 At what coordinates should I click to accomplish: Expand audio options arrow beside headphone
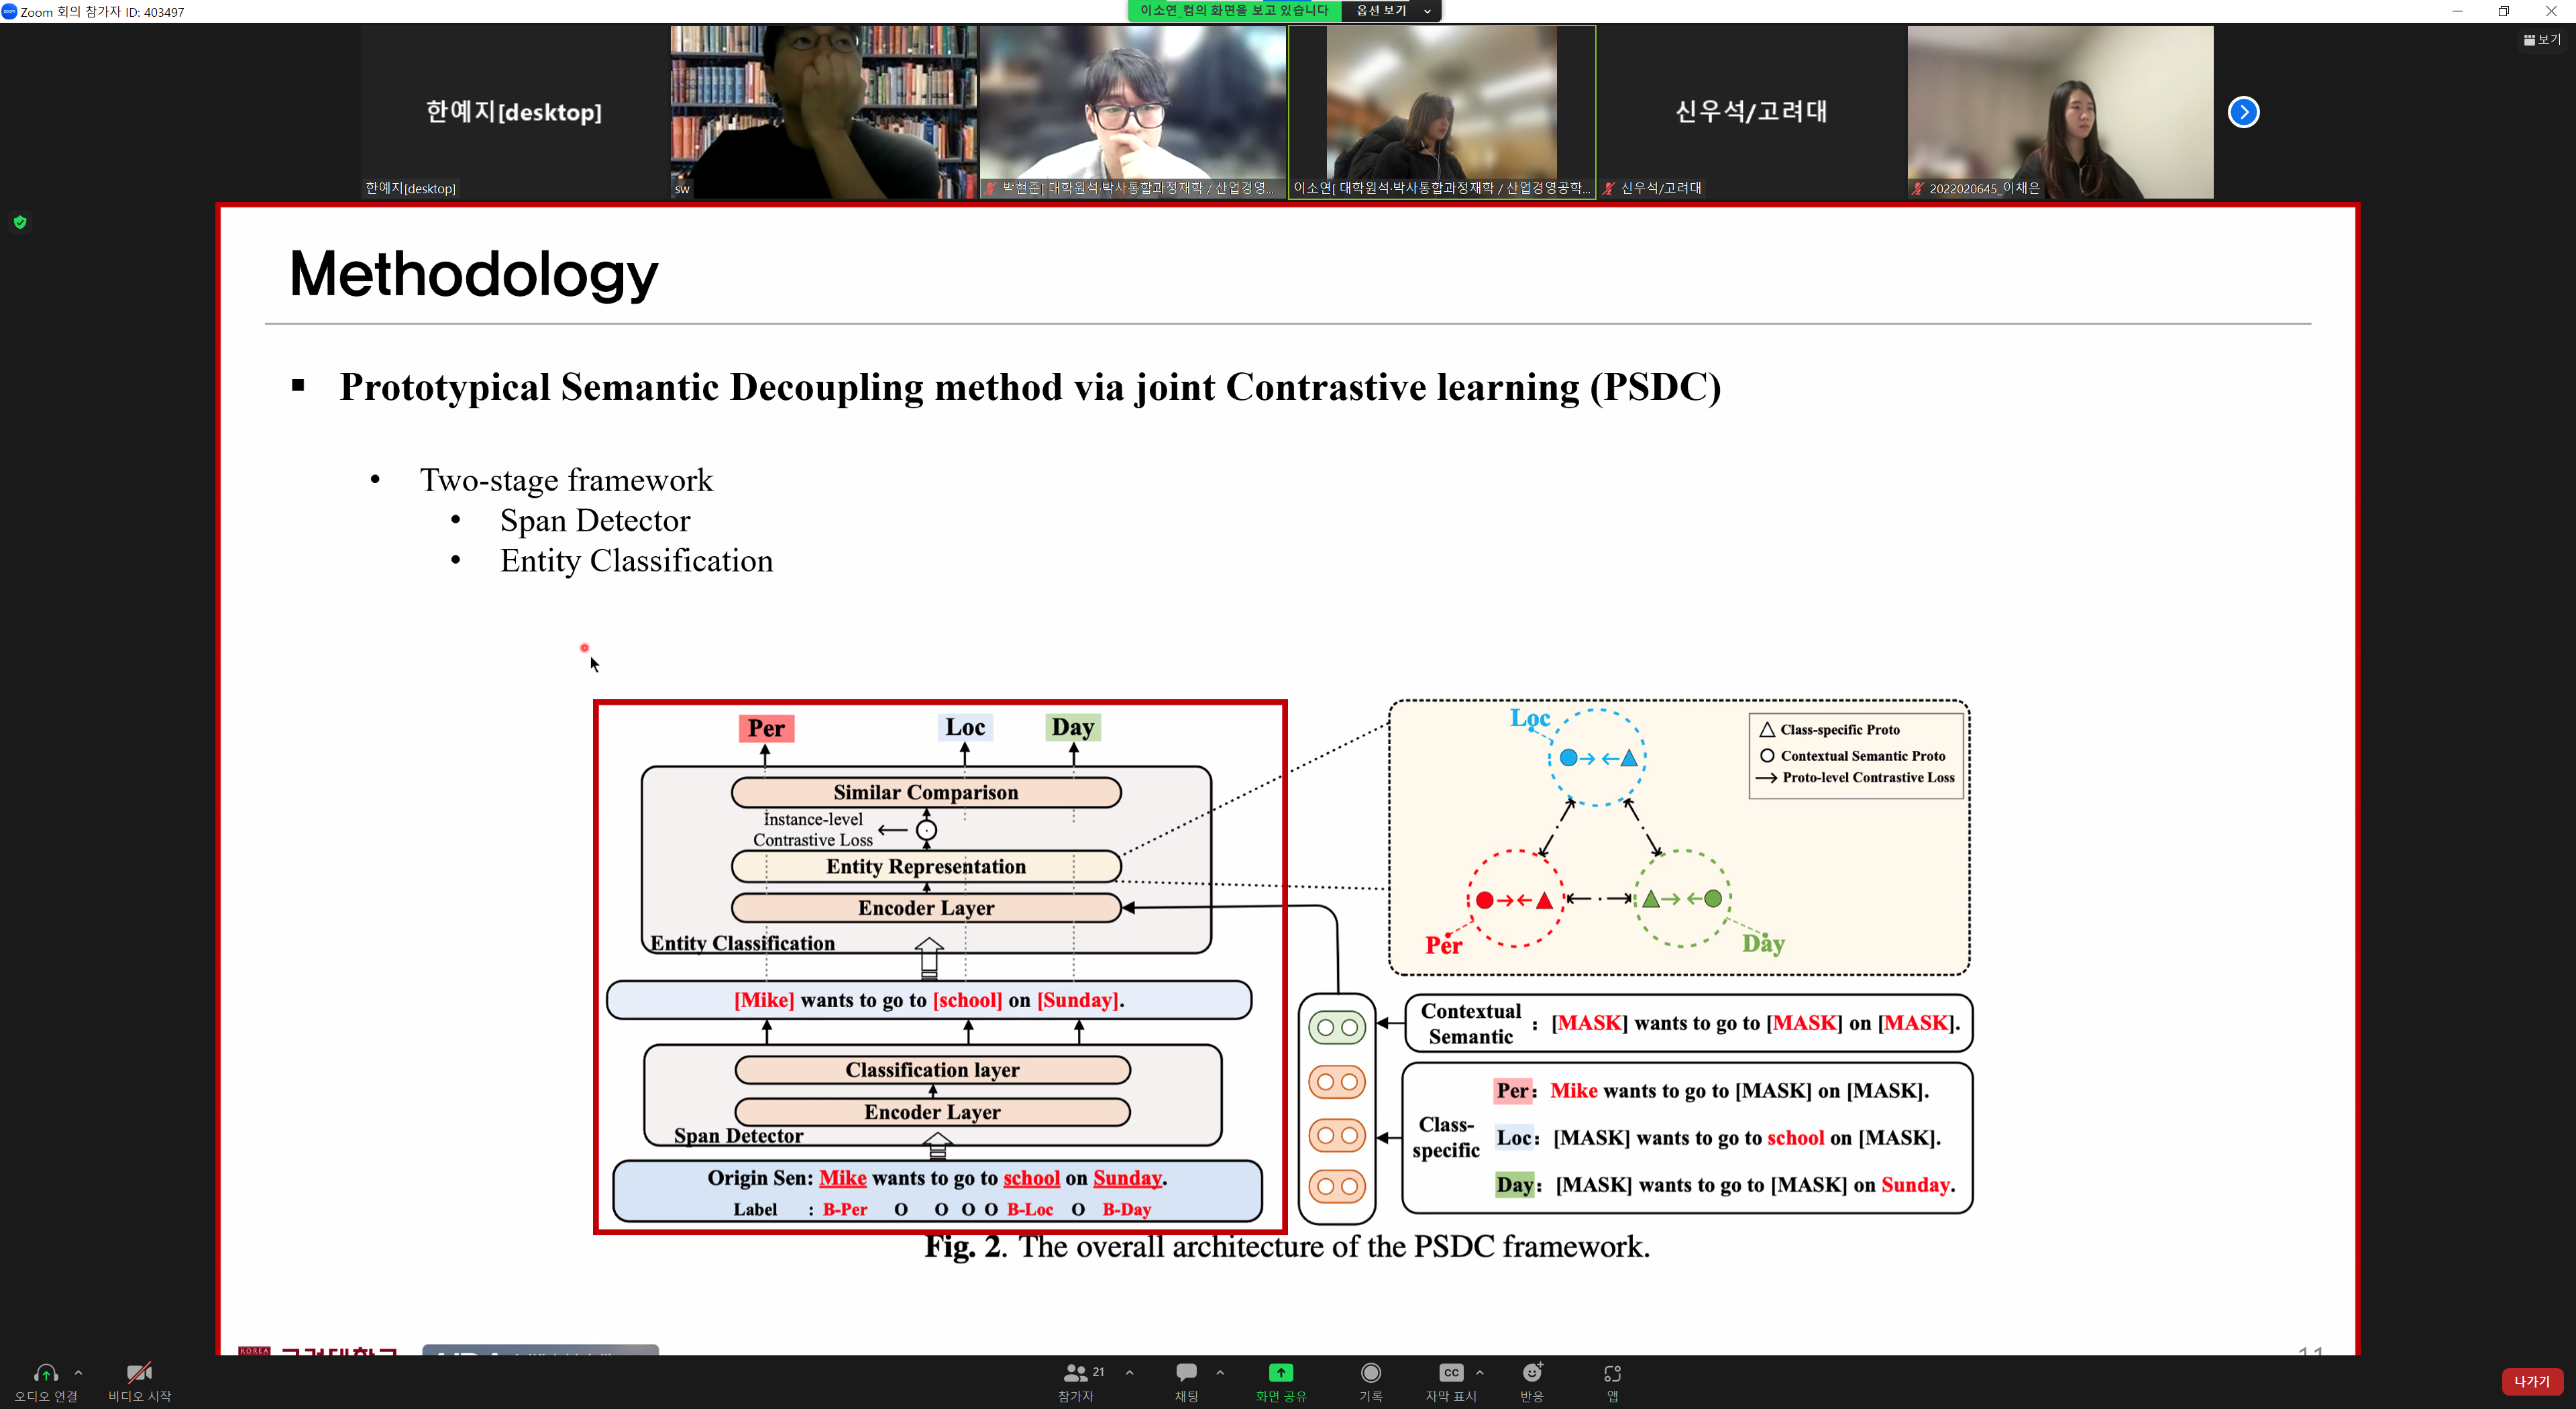point(78,1373)
